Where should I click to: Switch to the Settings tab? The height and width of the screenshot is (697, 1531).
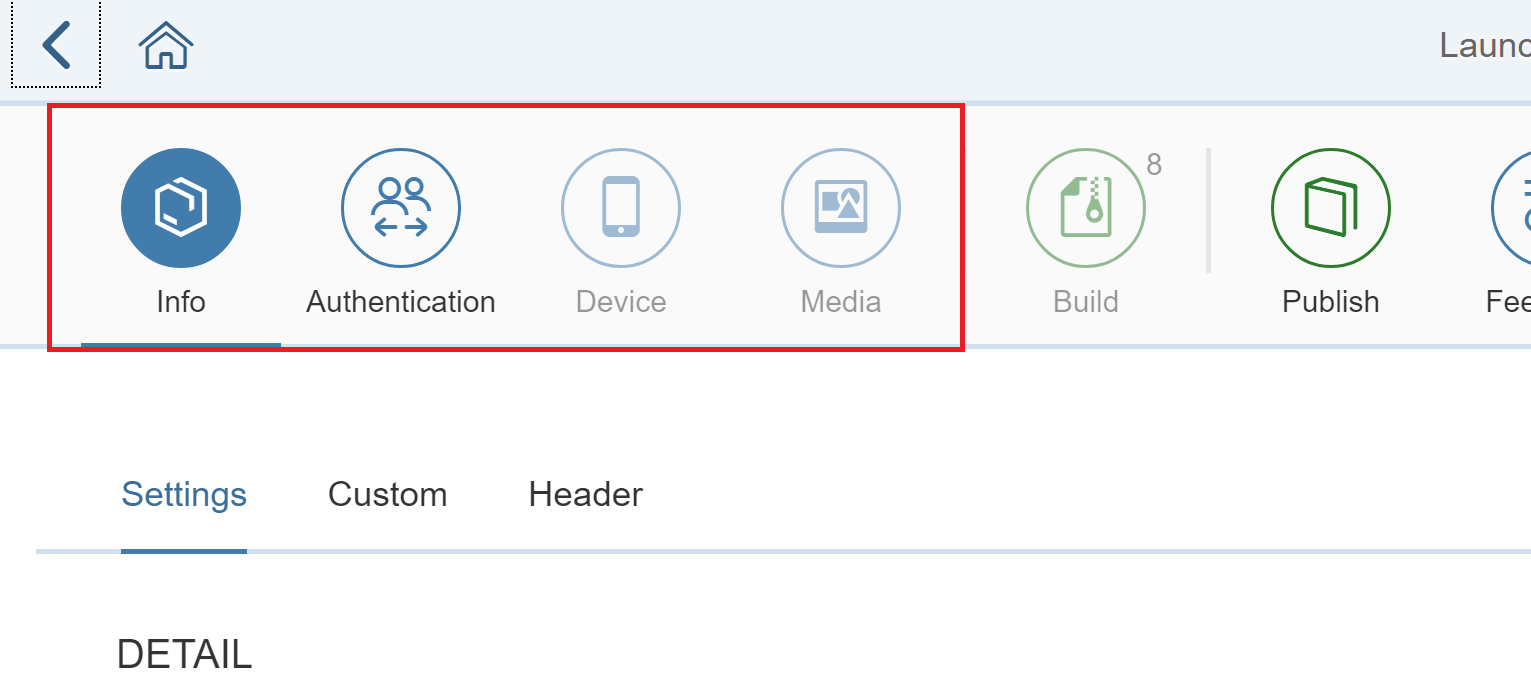tap(184, 494)
